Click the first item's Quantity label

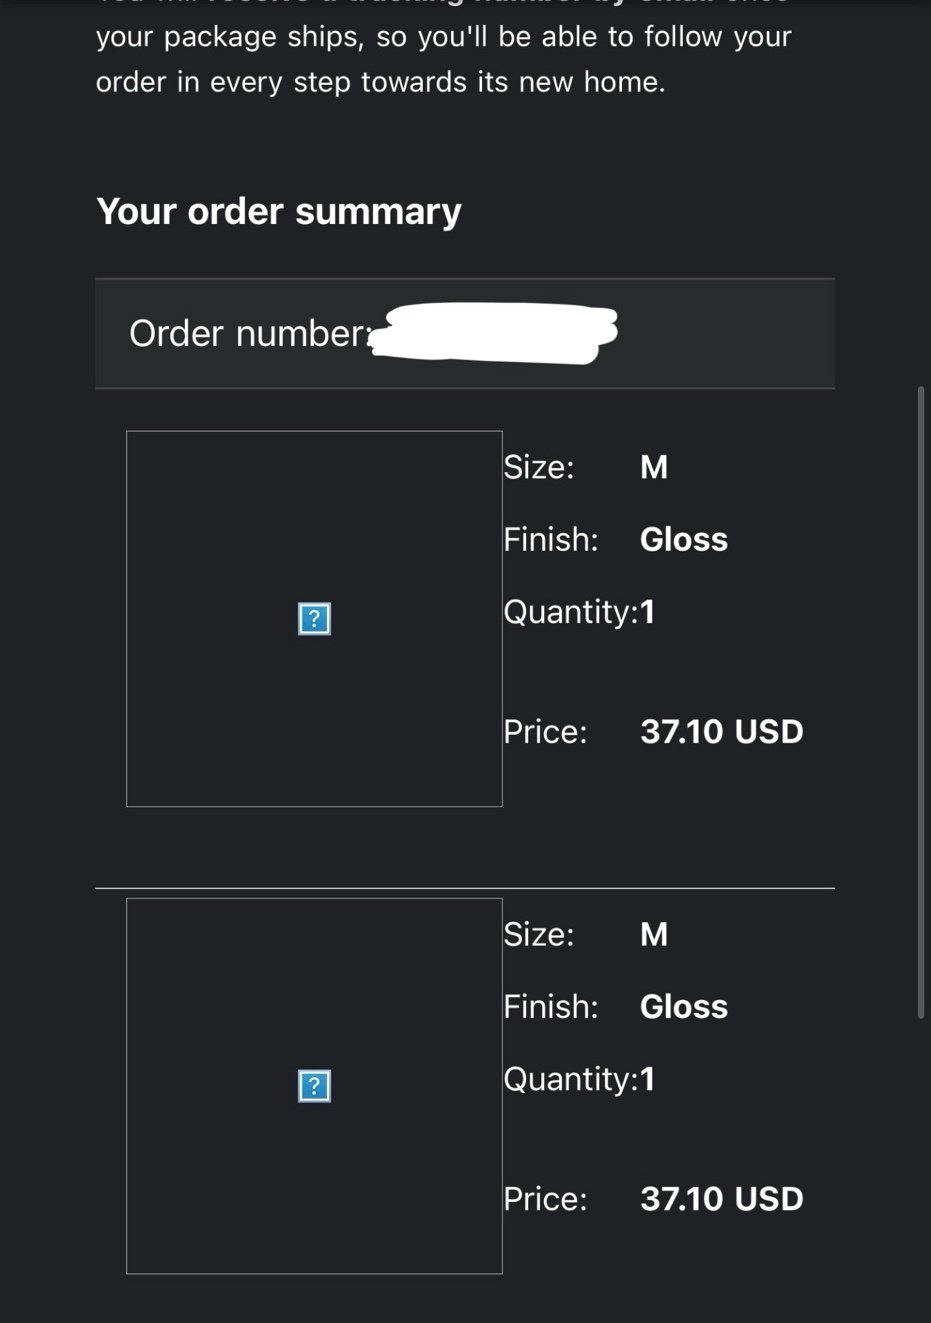570,612
